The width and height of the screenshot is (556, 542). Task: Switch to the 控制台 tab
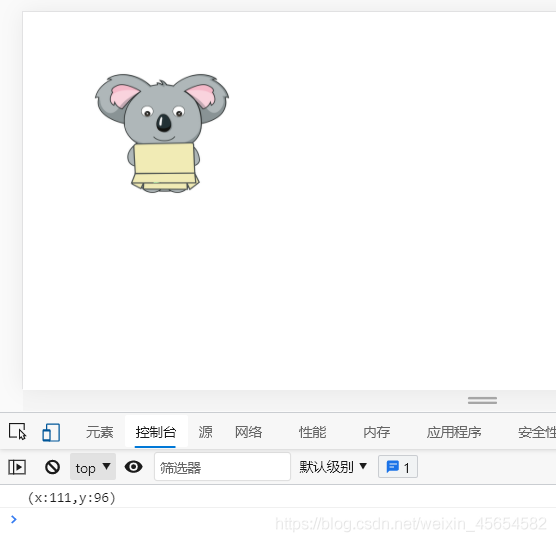tap(156, 432)
